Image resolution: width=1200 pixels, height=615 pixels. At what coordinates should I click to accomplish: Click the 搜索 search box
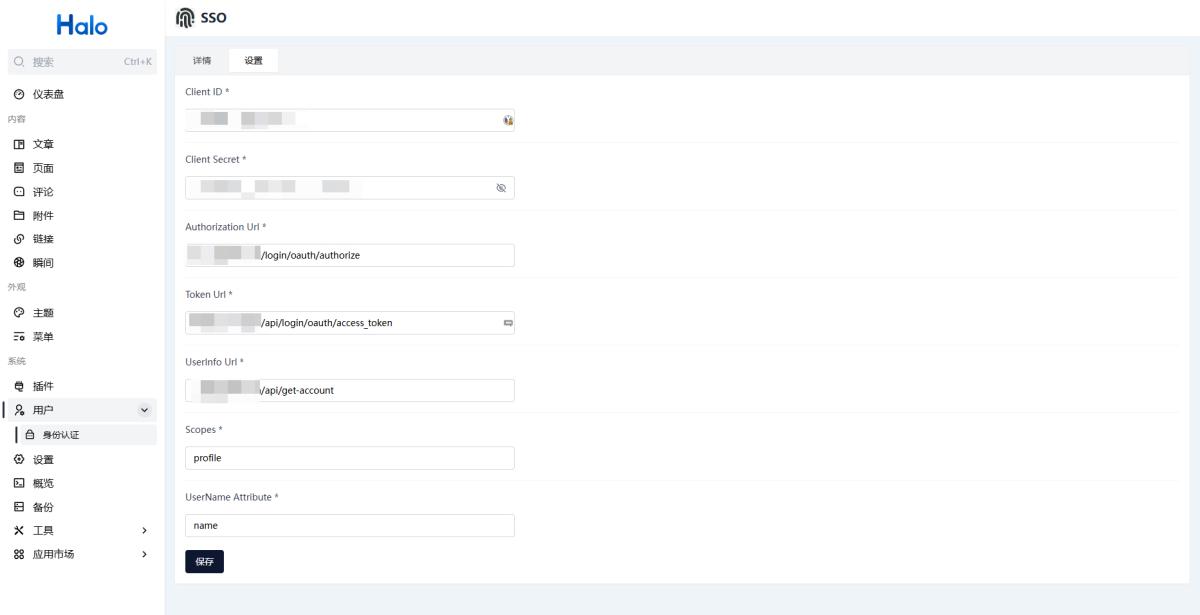point(80,62)
